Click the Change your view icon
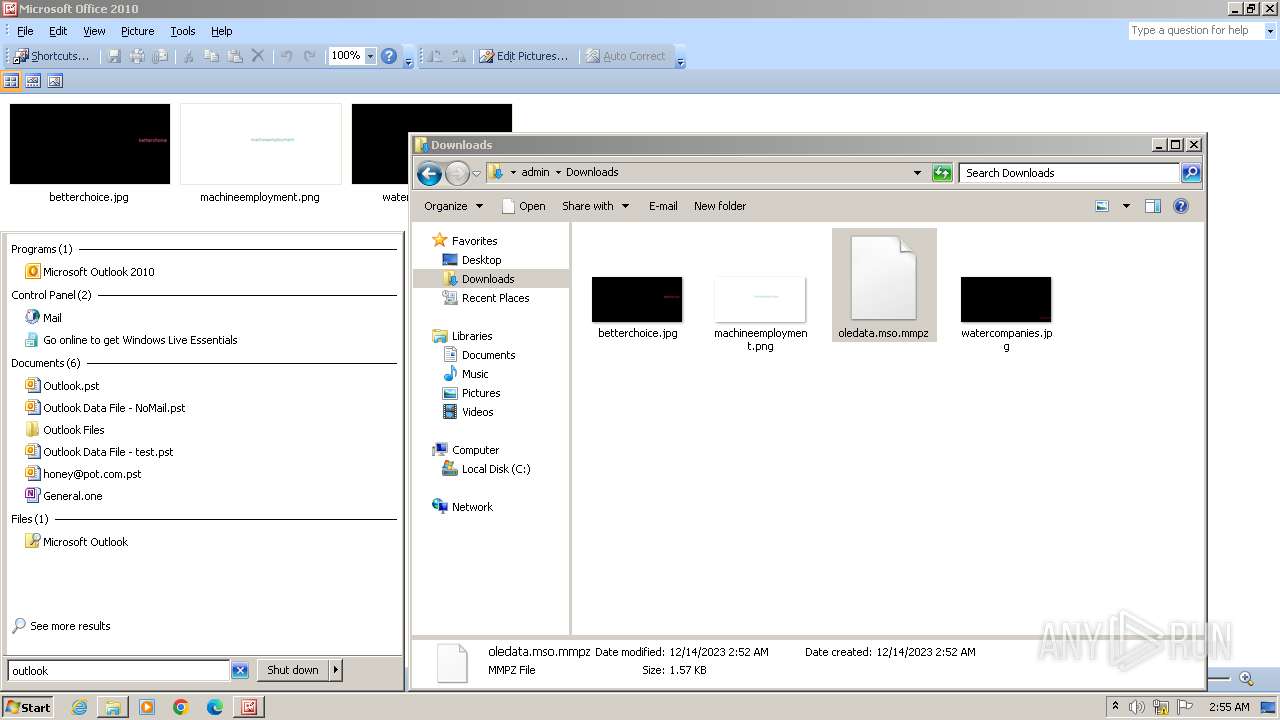The image size is (1280, 720). click(1102, 206)
